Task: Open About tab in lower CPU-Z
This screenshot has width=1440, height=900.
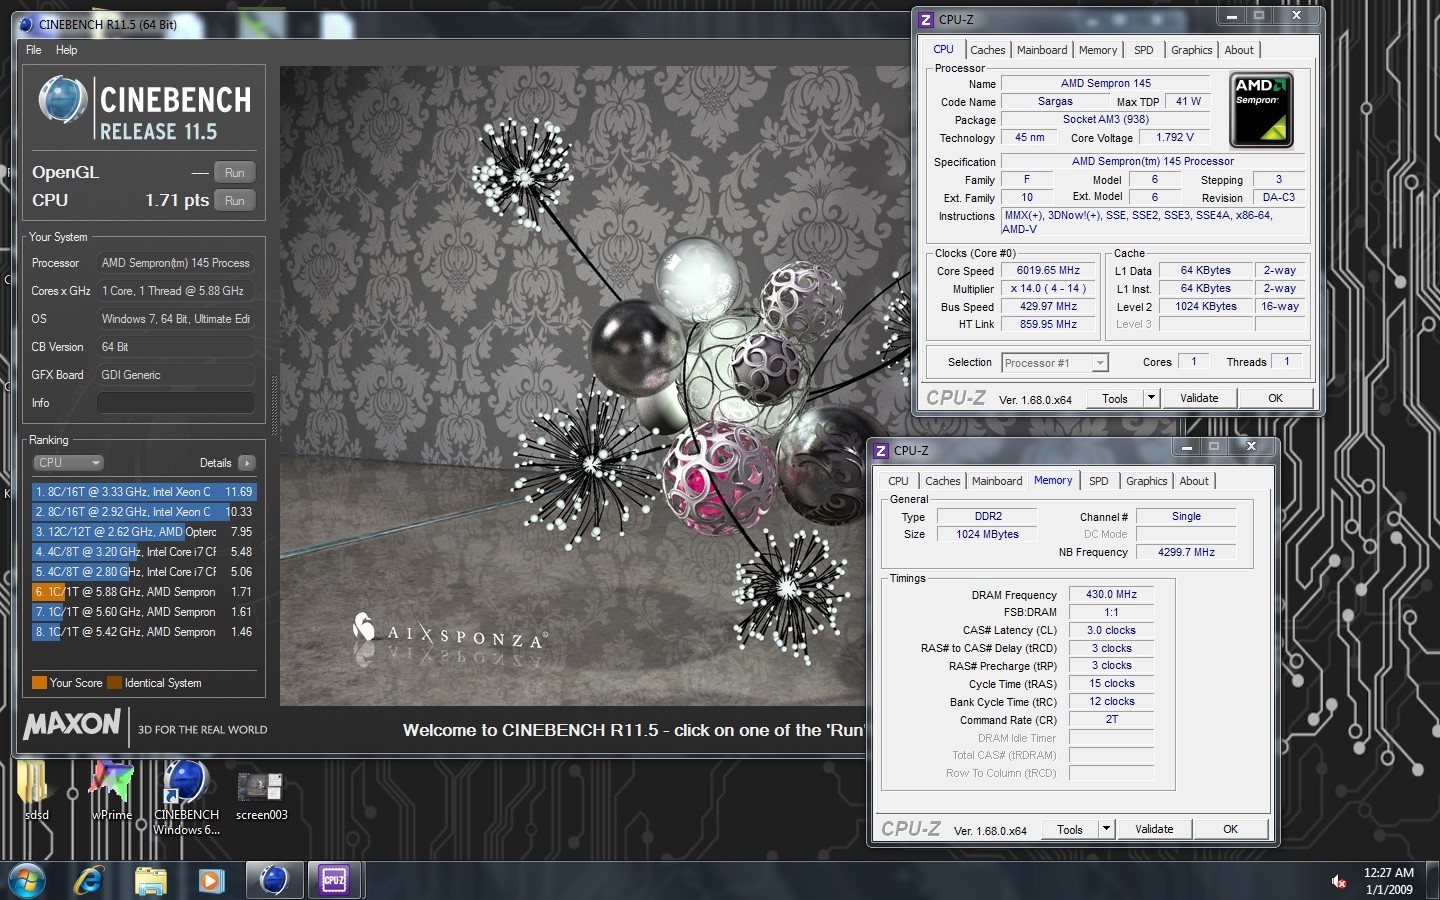Action: (x=1194, y=481)
